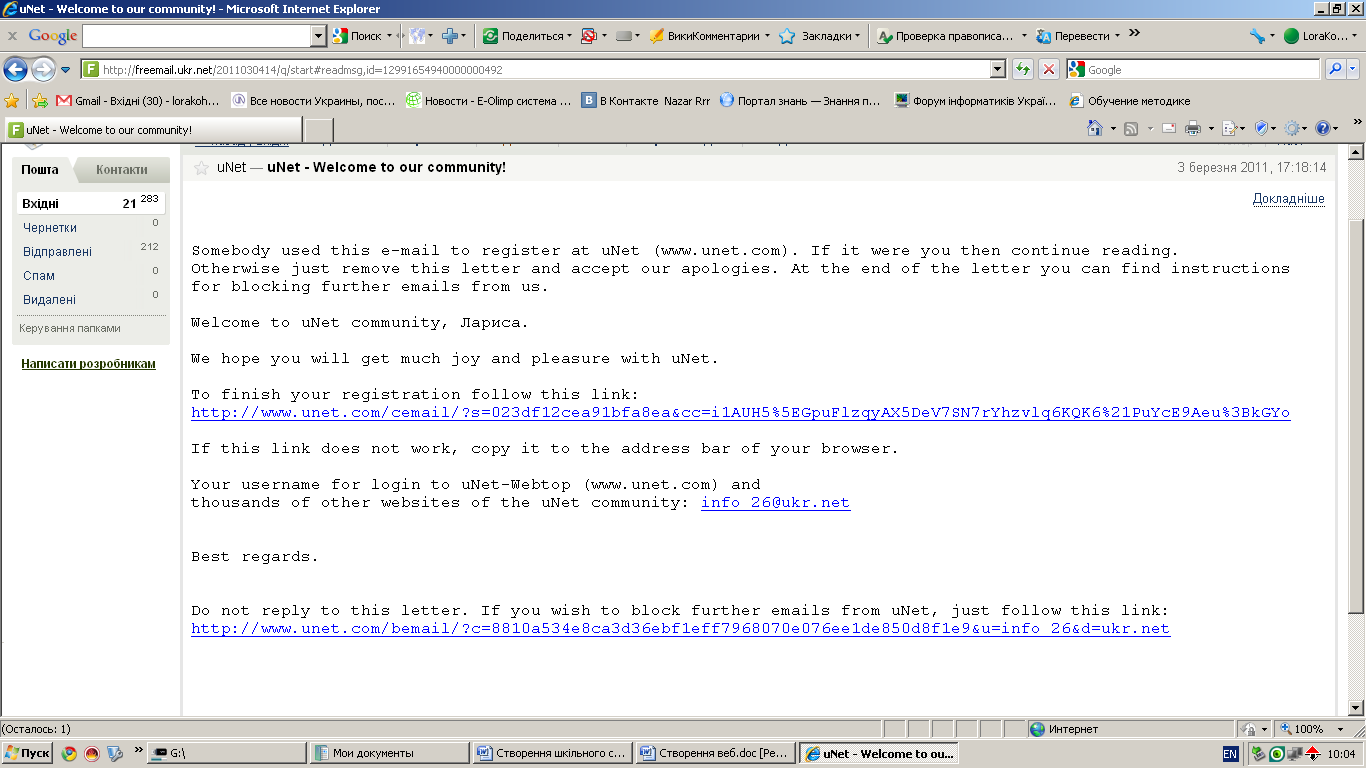Stop loading with the red X icon
Image resolution: width=1366 pixels, height=768 pixels.
point(1049,69)
